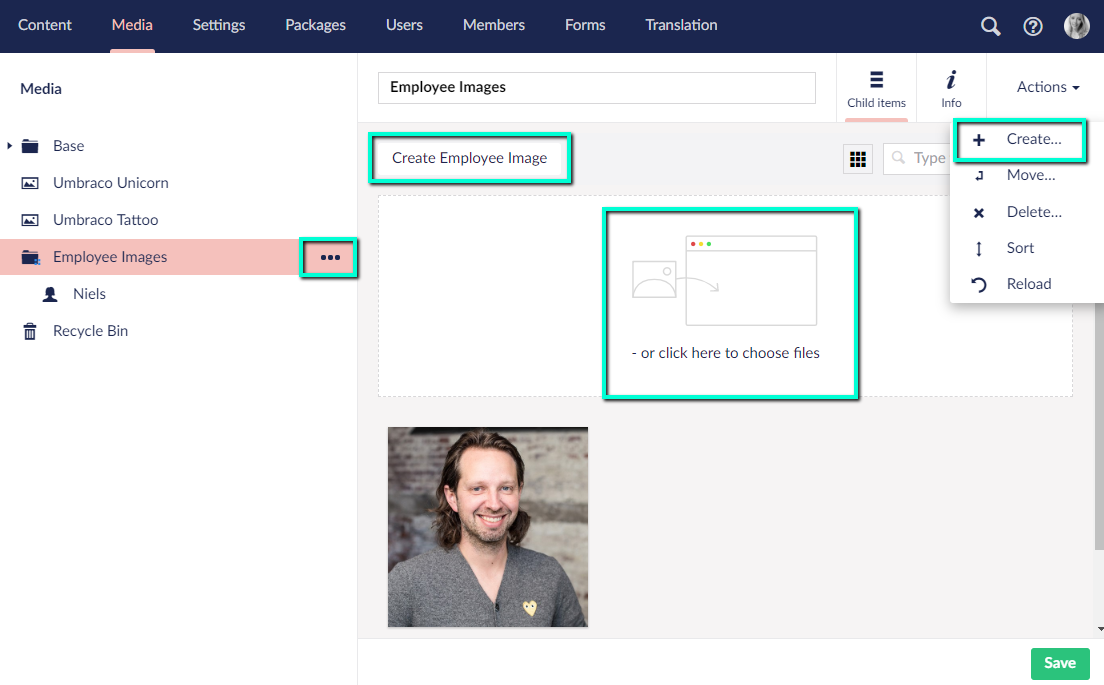The image size is (1104, 685).
Task: Click the Info italic i icon
Action: click(951, 80)
